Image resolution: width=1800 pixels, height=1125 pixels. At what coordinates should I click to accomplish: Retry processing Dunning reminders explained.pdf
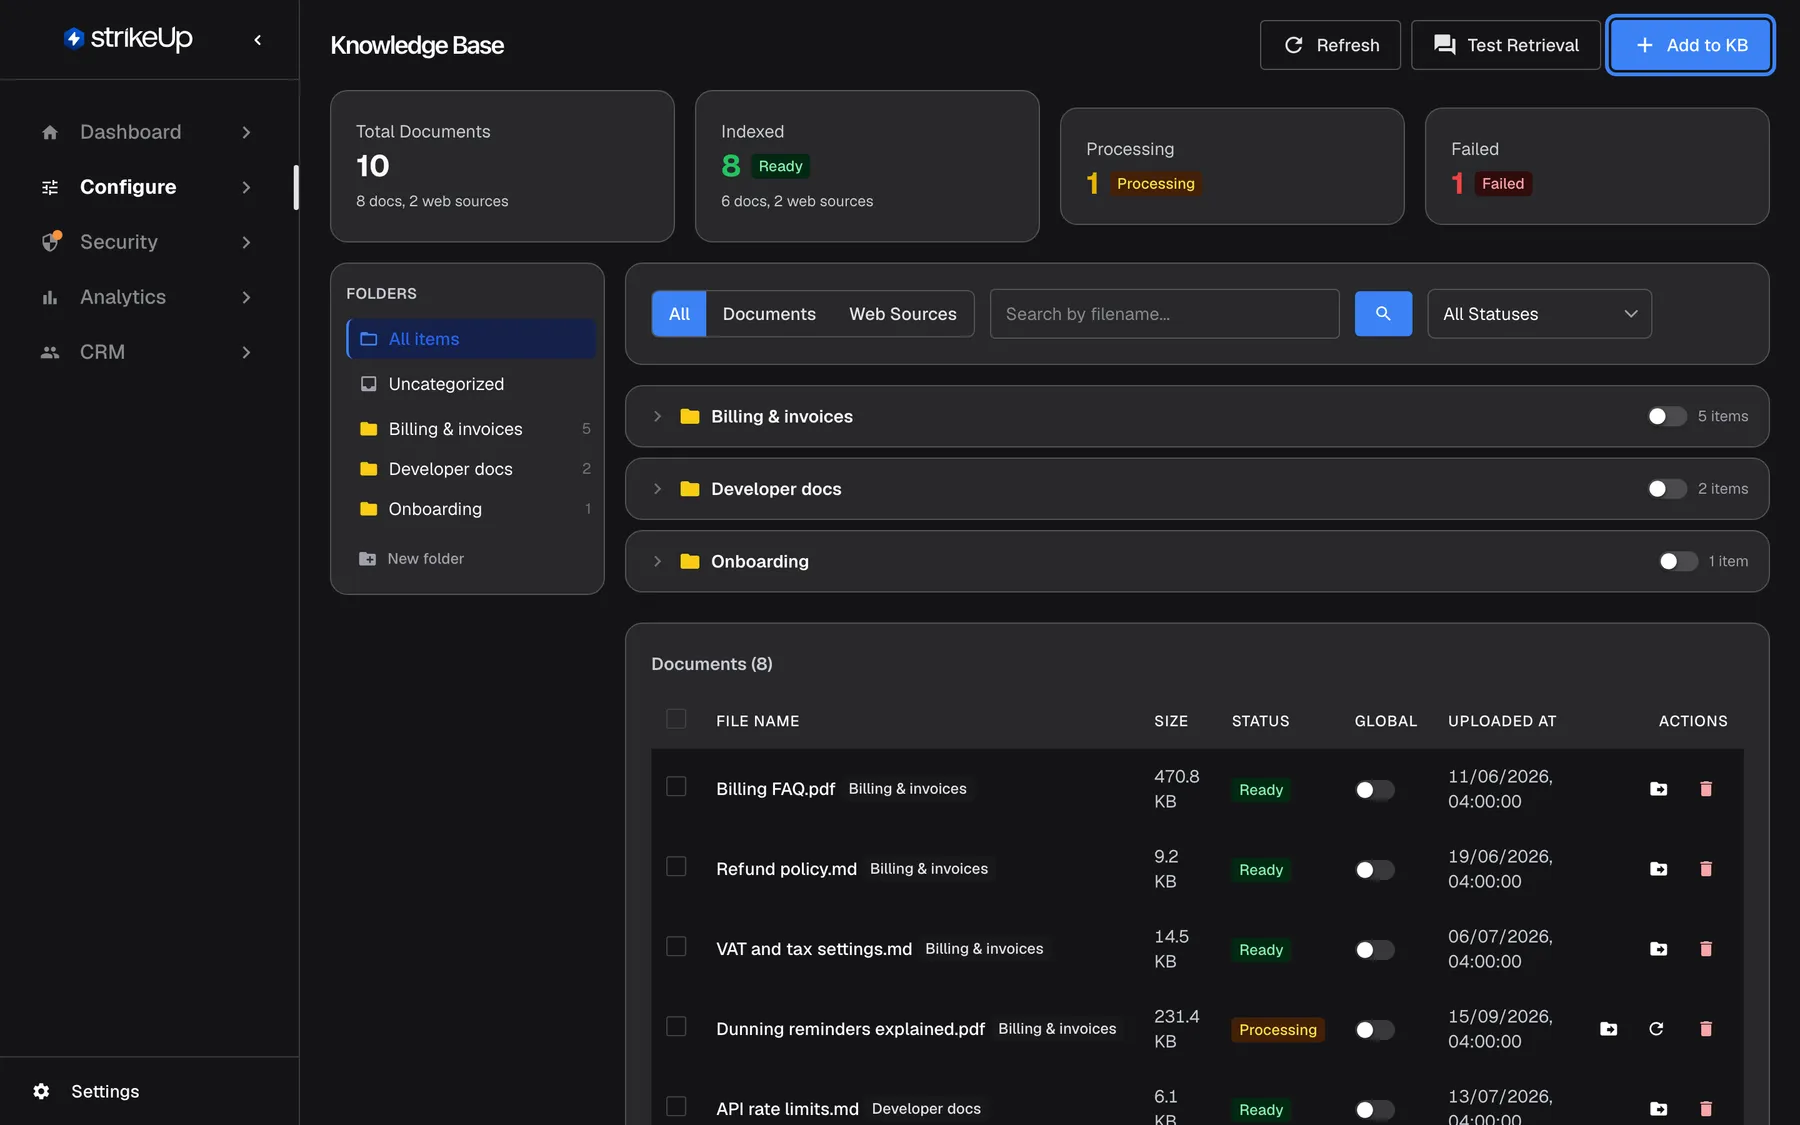pyautogui.click(x=1656, y=1029)
